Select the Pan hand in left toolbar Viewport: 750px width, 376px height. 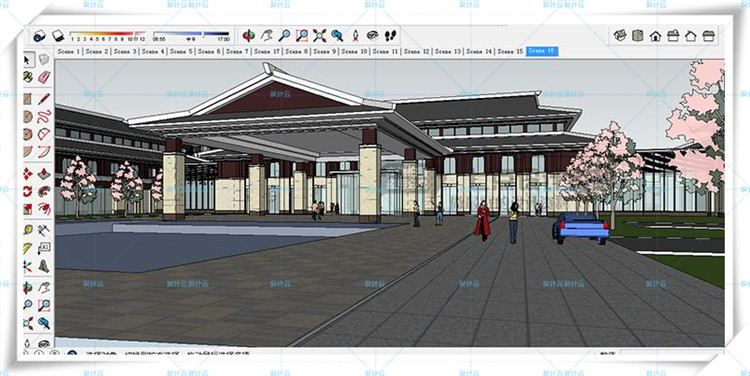[44, 288]
